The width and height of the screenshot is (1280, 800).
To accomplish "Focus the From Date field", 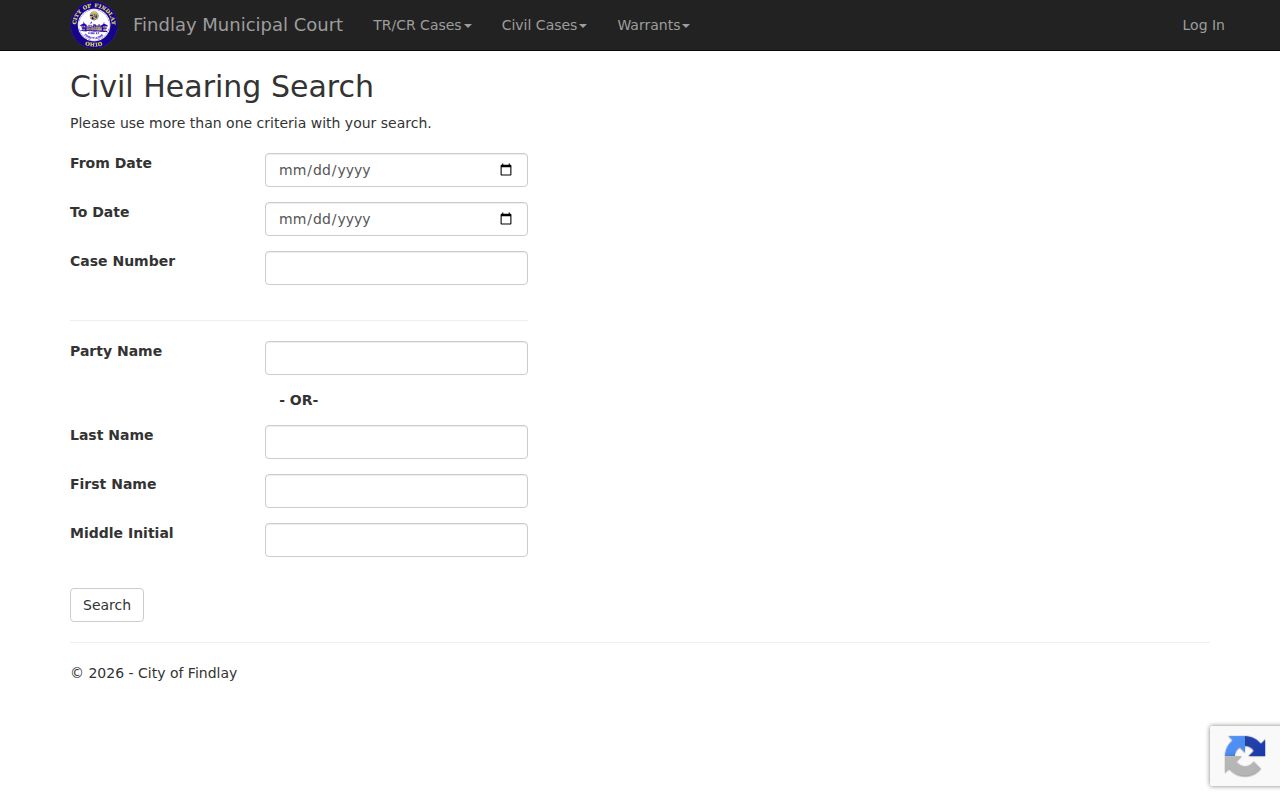I will click(396, 170).
